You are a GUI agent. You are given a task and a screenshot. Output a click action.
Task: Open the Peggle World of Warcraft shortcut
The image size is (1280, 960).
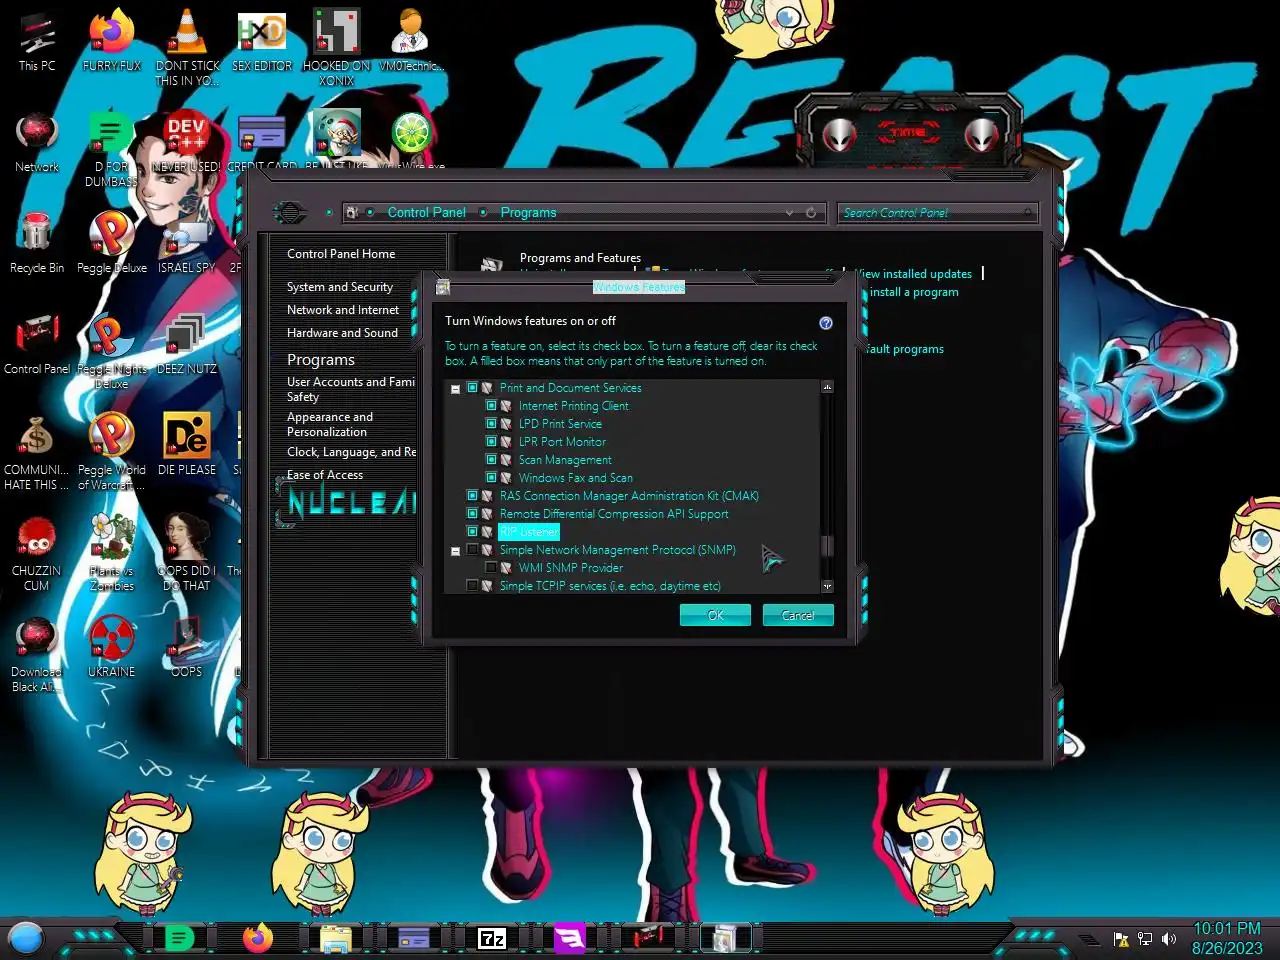tap(112, 452)
